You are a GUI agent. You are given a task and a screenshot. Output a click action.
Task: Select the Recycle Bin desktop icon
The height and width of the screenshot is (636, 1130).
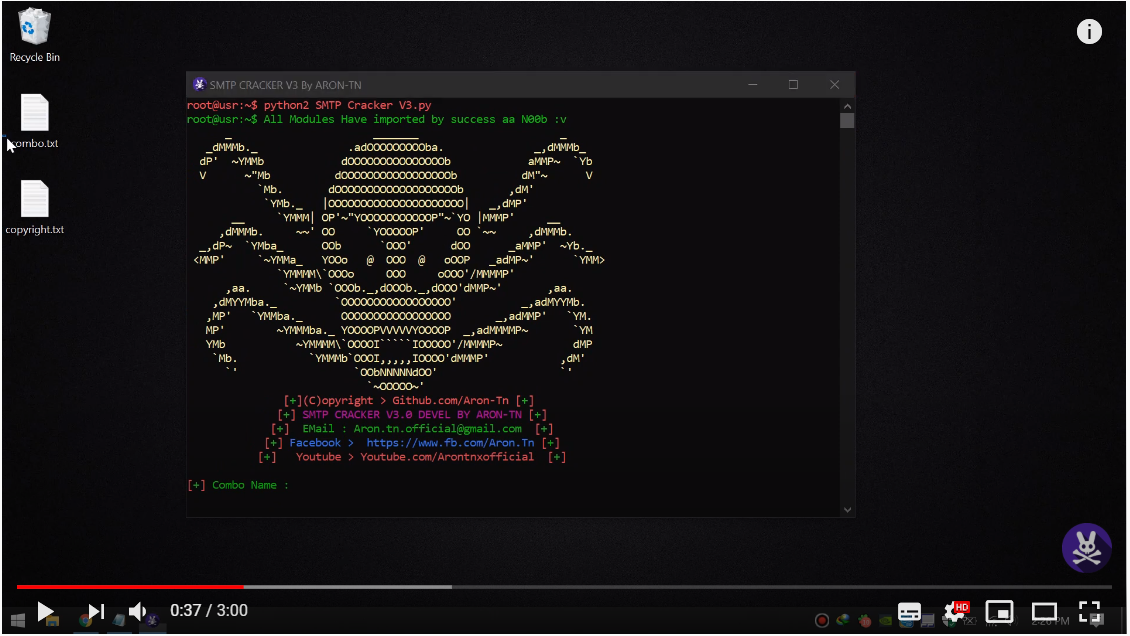pyautogui.click(x=34, y=35)
